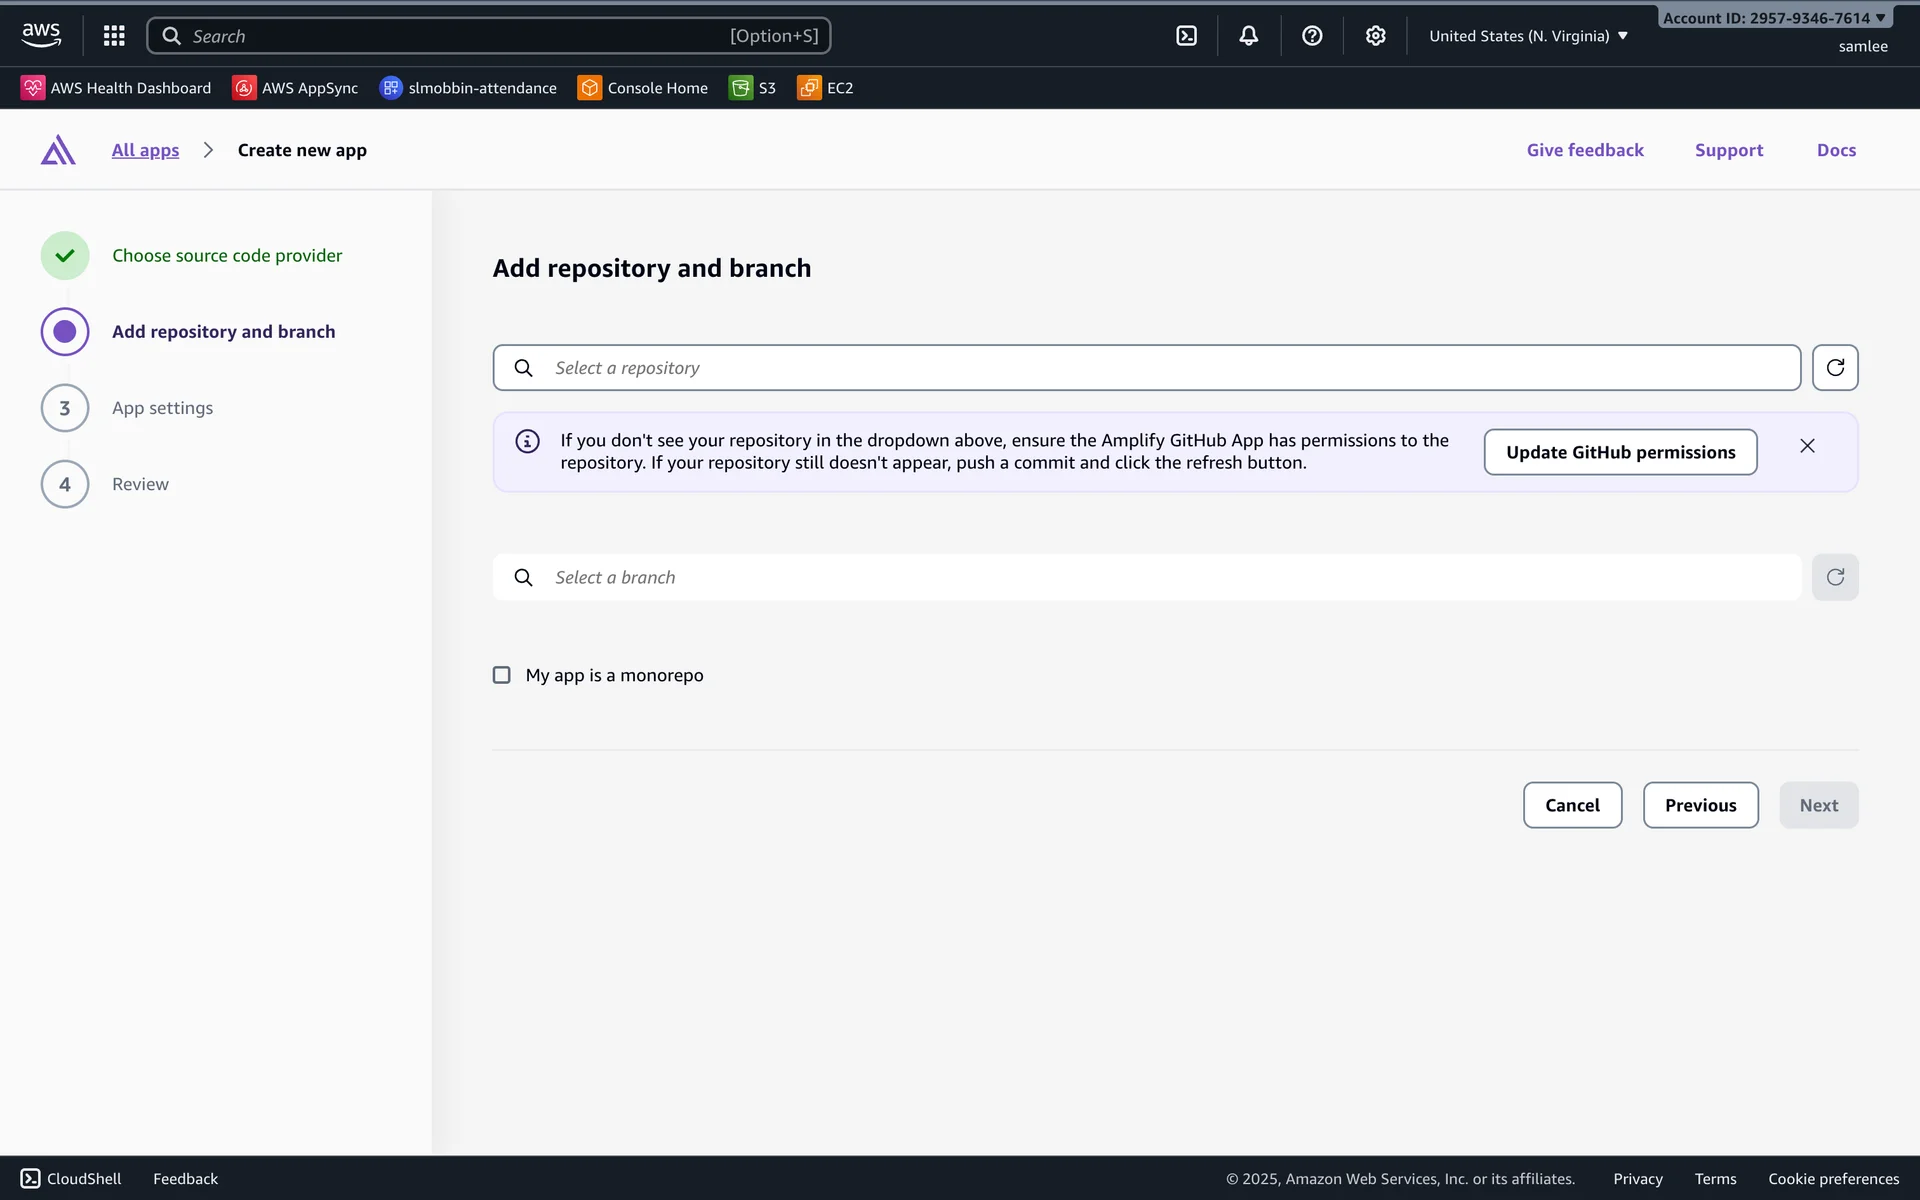Click the AWS logo home icon
Screen dimensions: 1920x1200
coord(41,35)
